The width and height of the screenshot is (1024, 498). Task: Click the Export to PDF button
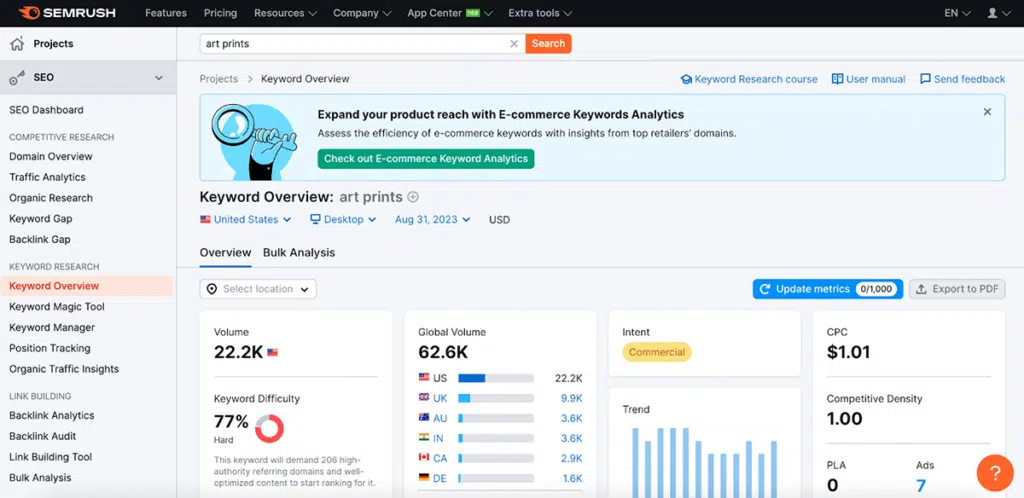point(957,289)
